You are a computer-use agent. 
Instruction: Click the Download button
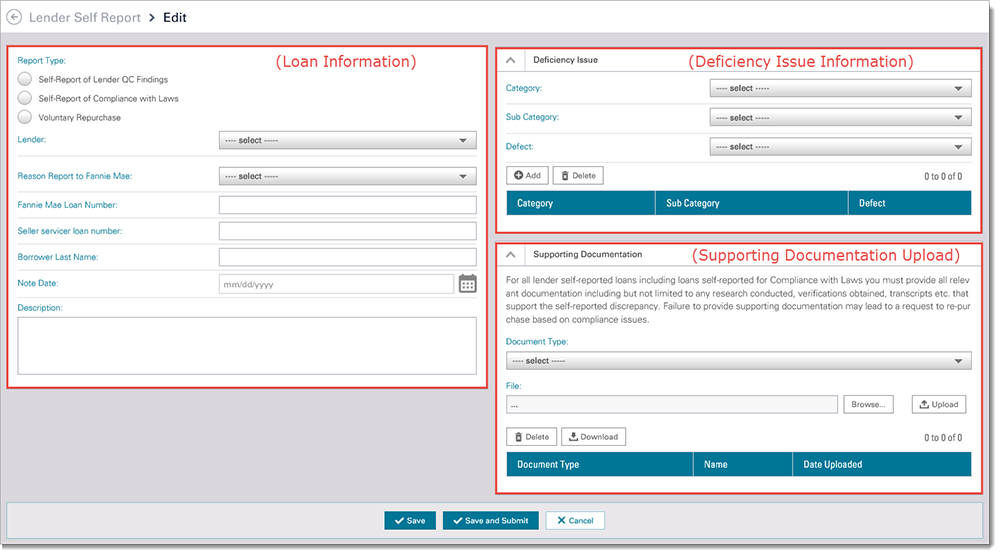pyautogui.click(x=593, y=437)
